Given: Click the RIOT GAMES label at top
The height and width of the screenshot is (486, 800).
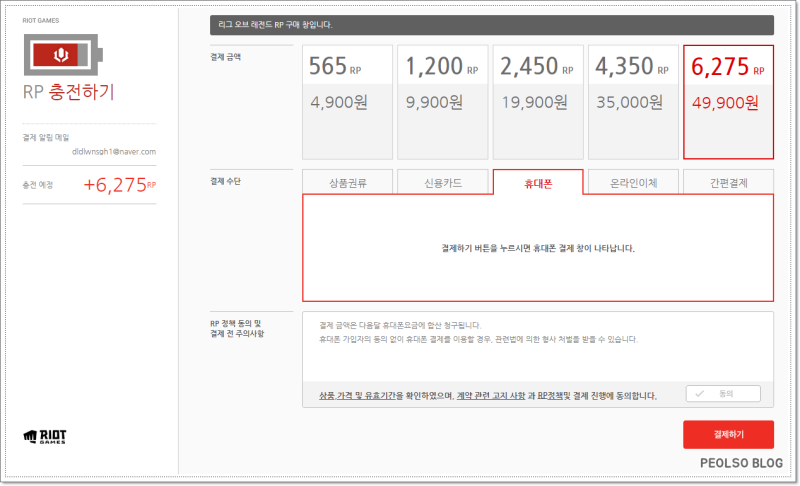Looking at the screenshot, I should pyautogui.click(x=41, y=20).
